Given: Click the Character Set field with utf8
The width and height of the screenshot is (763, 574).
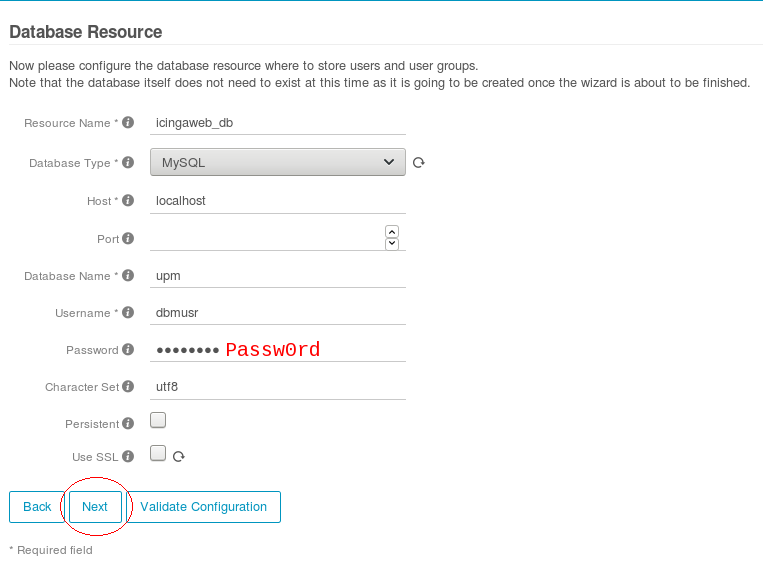Looking at the screenshot, I should (278, 387).
